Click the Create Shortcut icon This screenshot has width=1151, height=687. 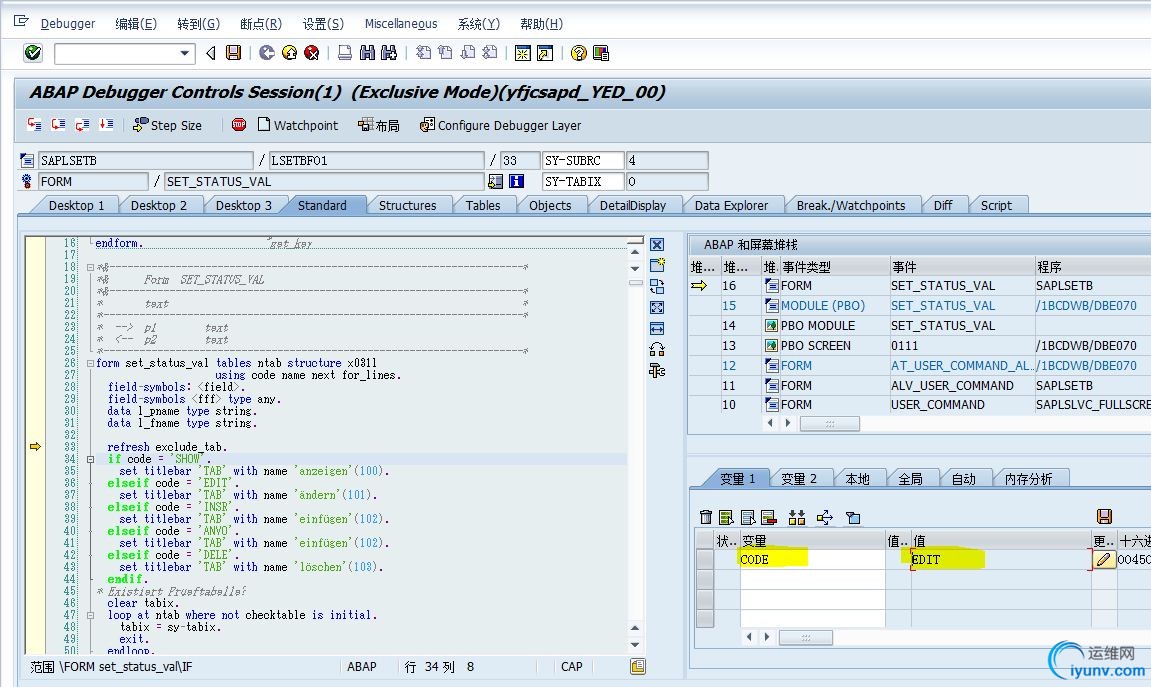tap(545, 53)
